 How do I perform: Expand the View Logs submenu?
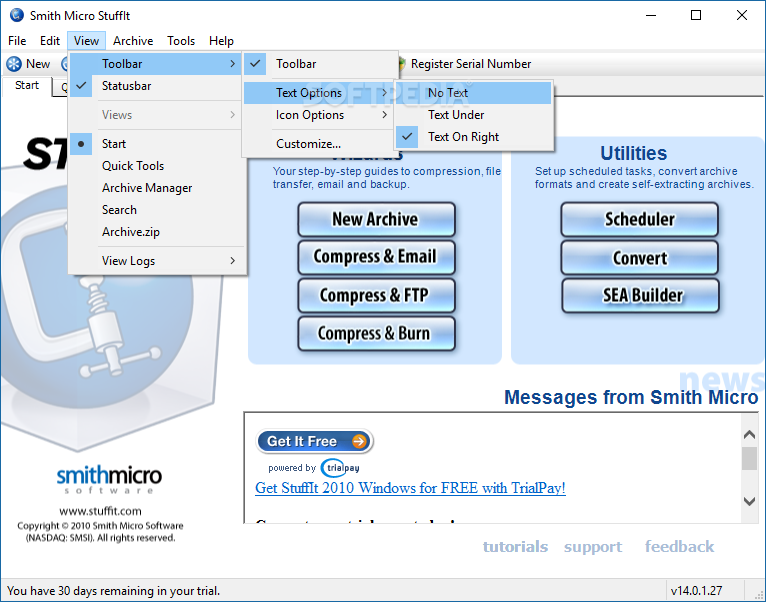coord(155,261)
